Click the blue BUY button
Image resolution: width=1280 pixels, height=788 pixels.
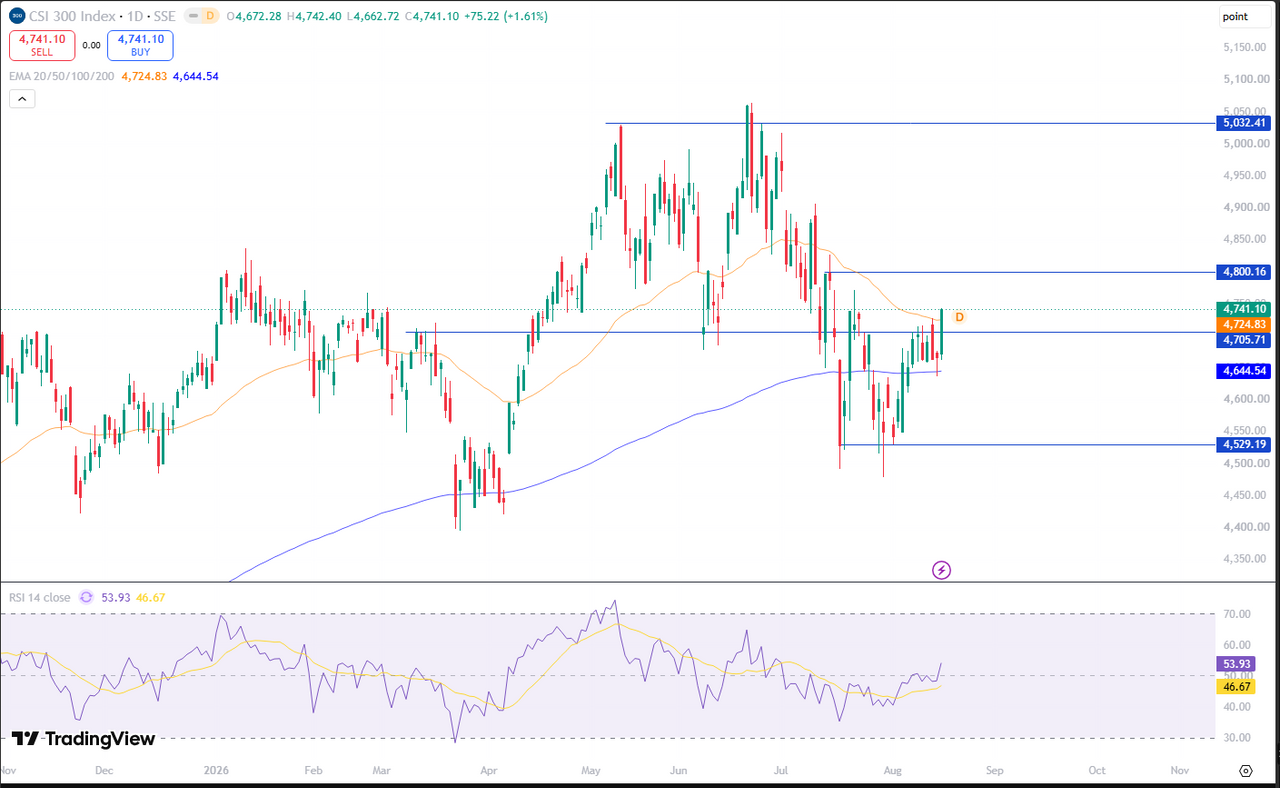pos(140,45)
